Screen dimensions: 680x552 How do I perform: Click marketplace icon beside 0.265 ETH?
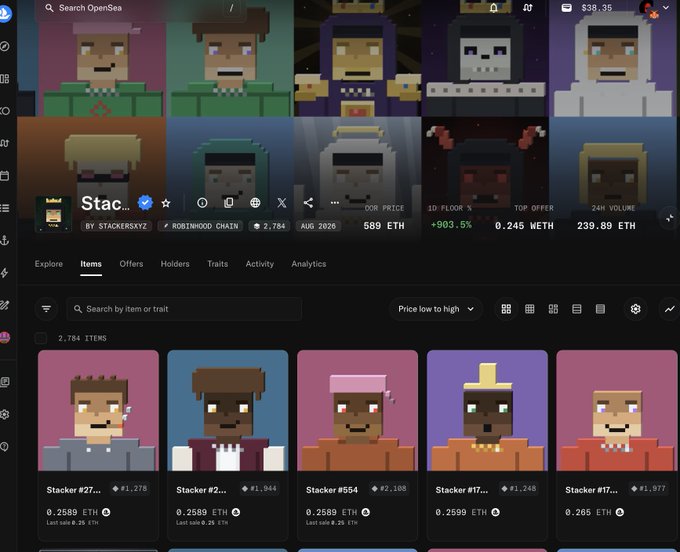[620, 512]
